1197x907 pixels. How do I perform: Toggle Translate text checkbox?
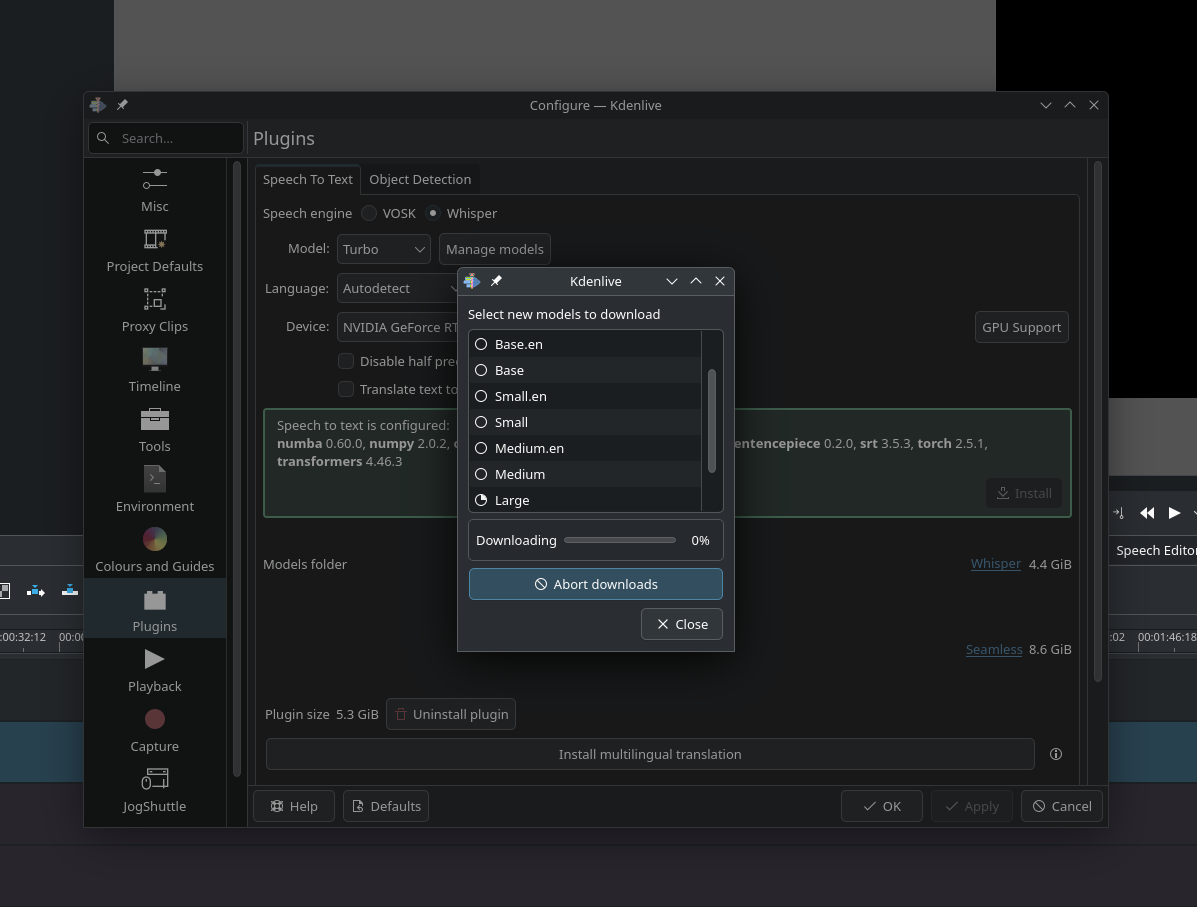346,389
